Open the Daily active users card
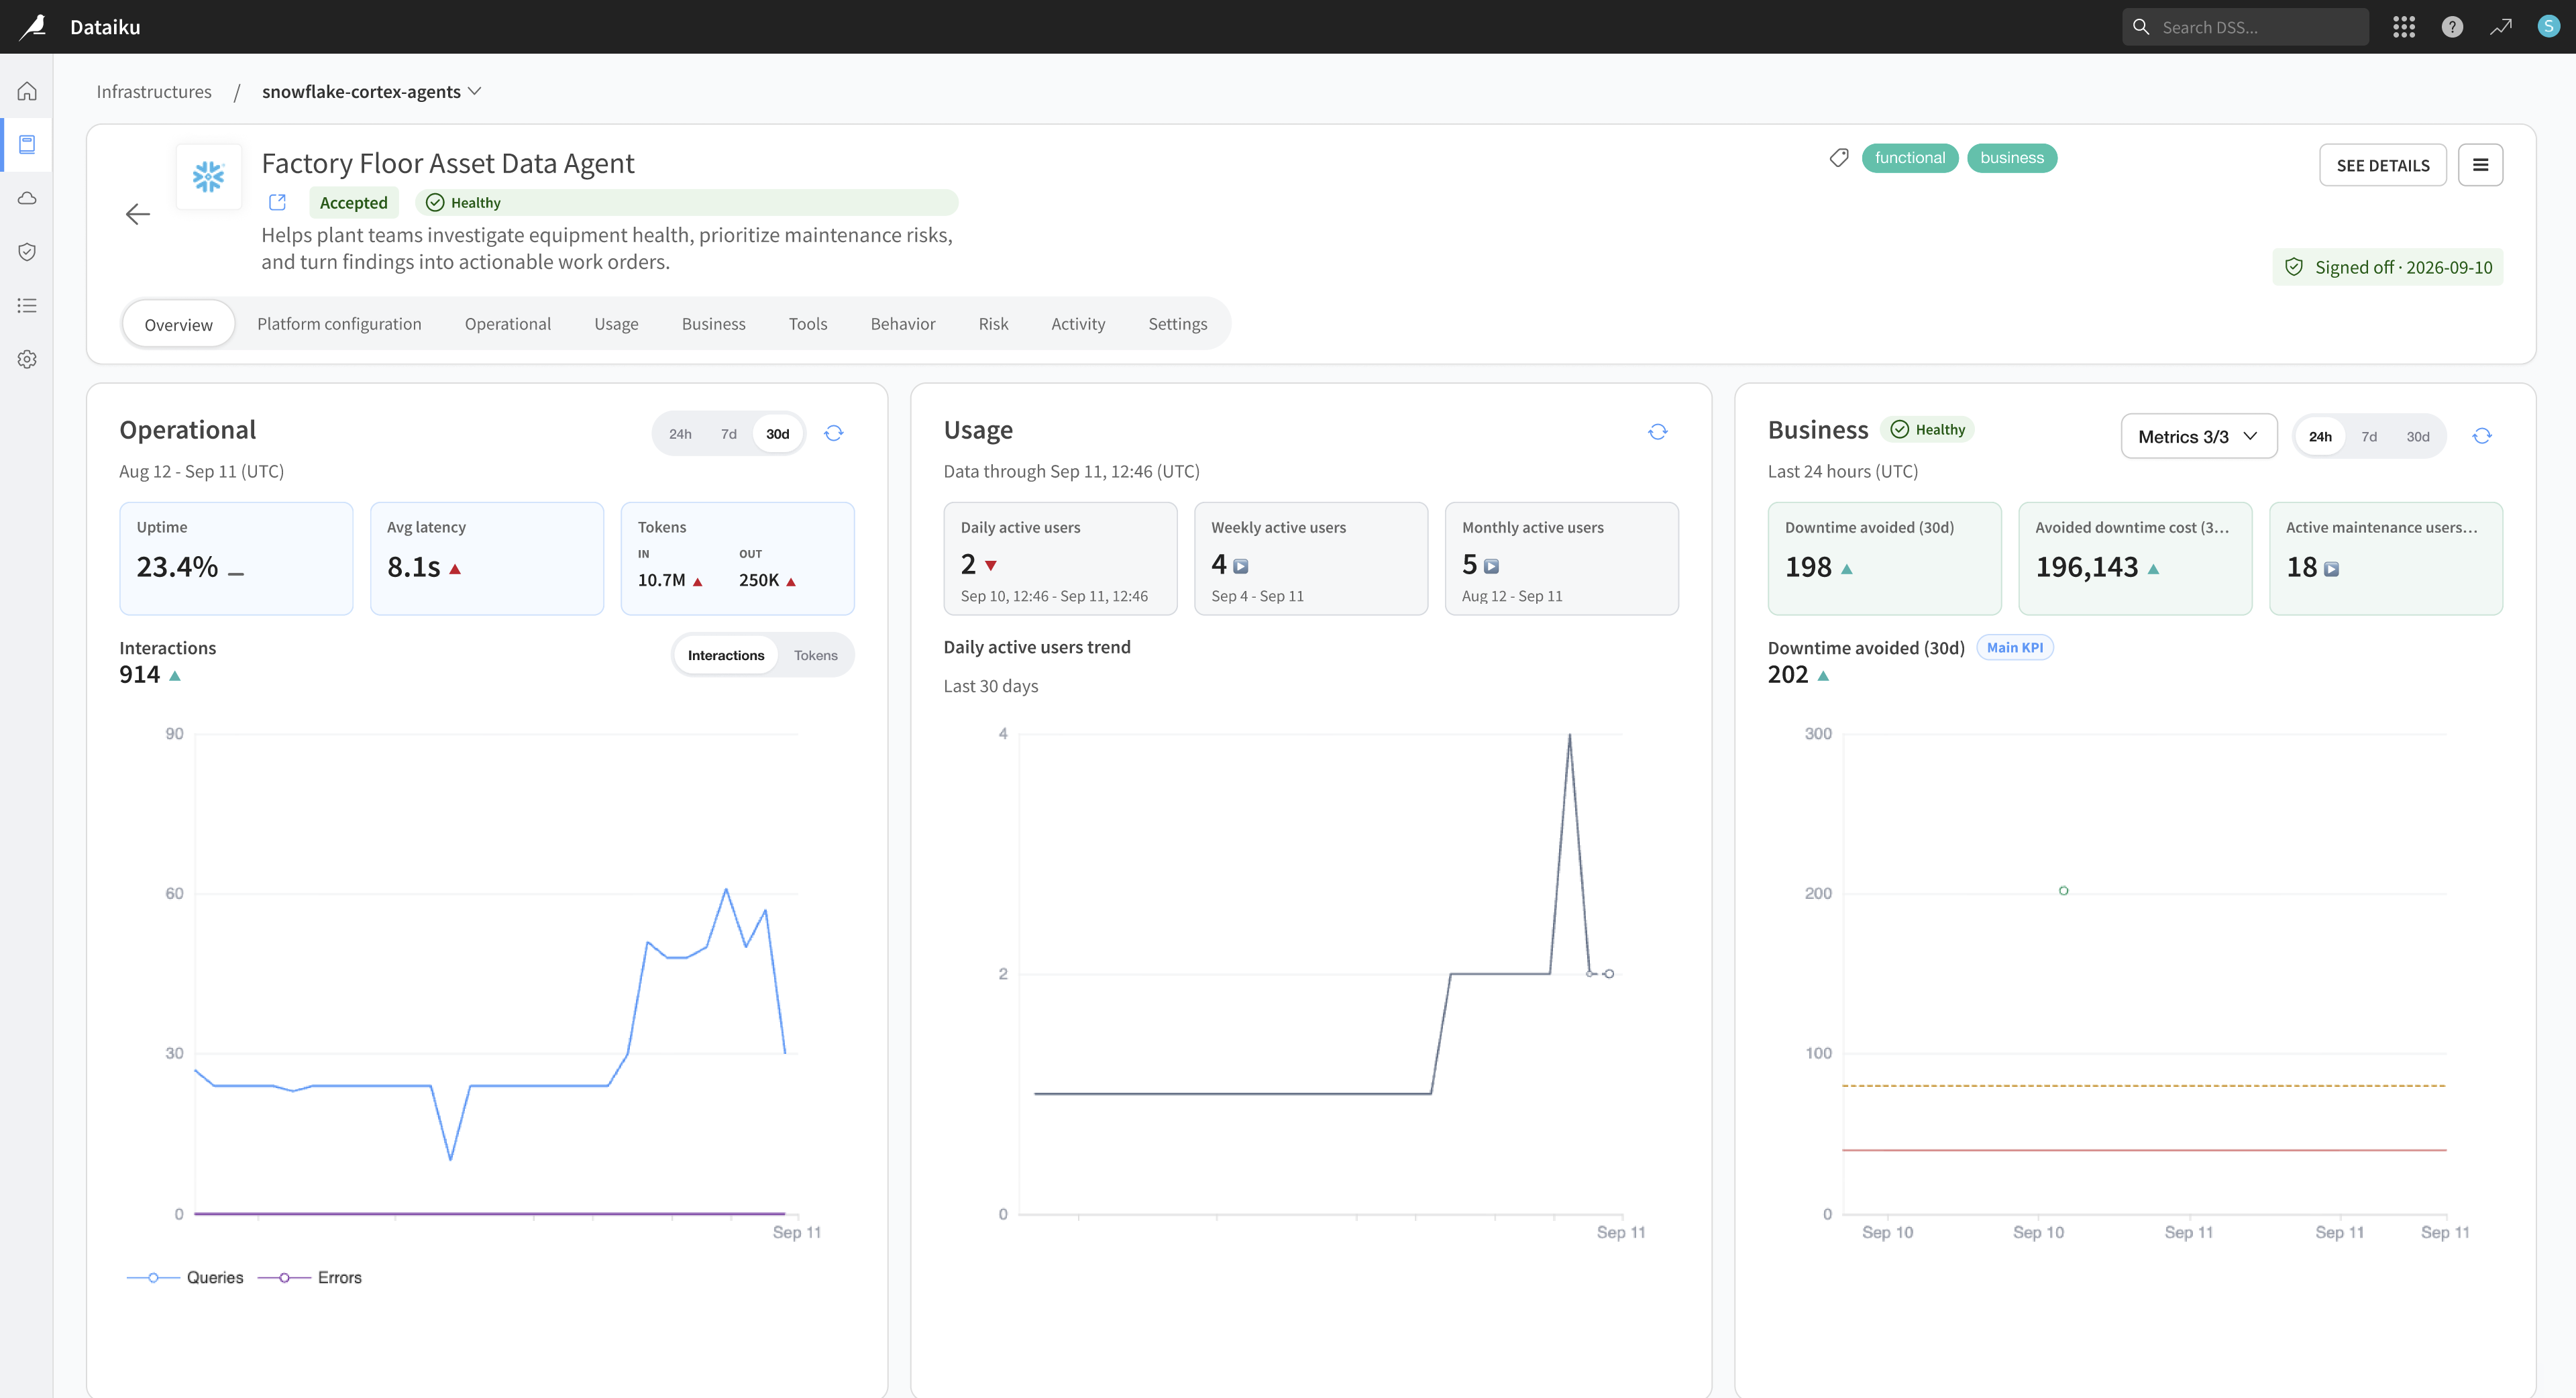Image resolution: width=2576 pixels, height=1398 pixels. (x=1060, y=558)
